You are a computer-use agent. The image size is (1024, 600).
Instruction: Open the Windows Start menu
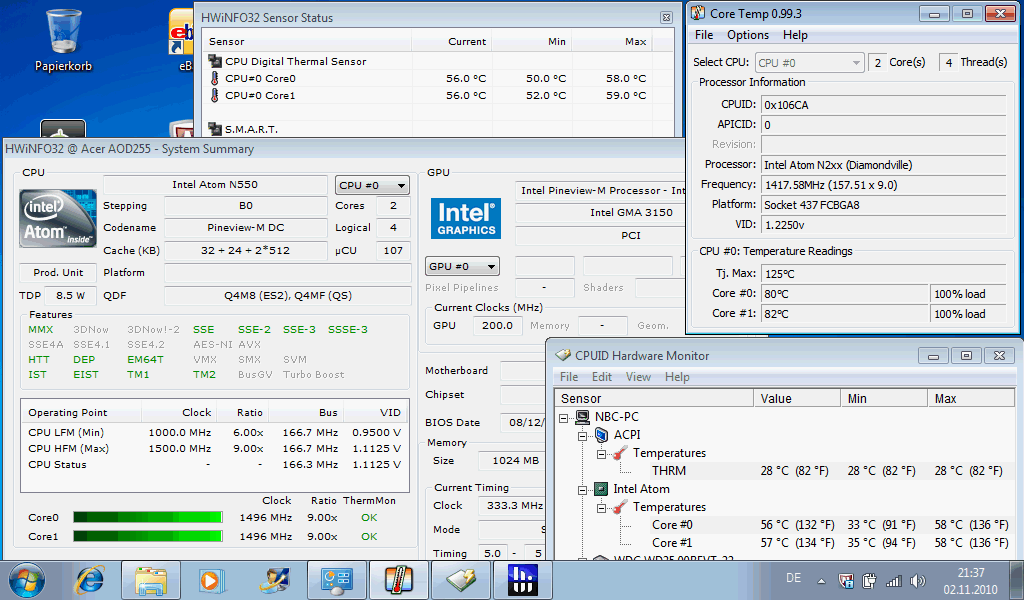coord(26,579)
